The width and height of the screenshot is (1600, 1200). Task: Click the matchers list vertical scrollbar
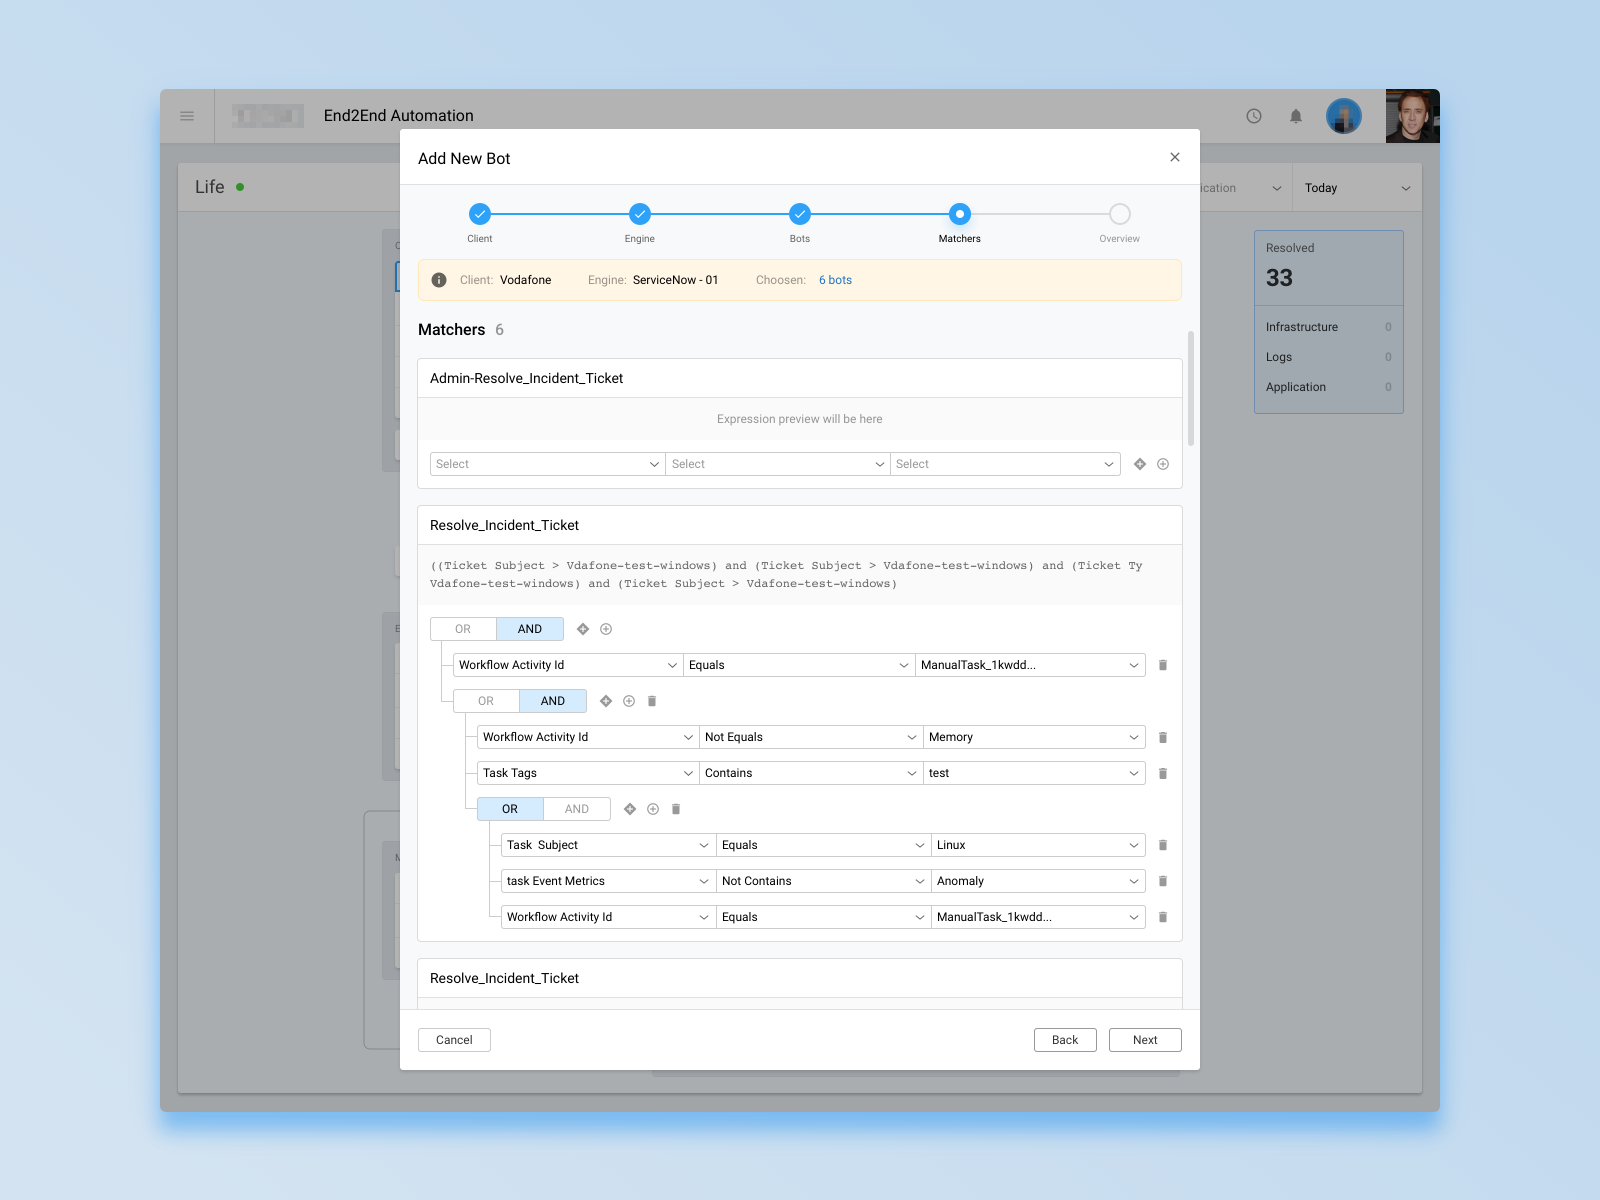click(1190, 388)
